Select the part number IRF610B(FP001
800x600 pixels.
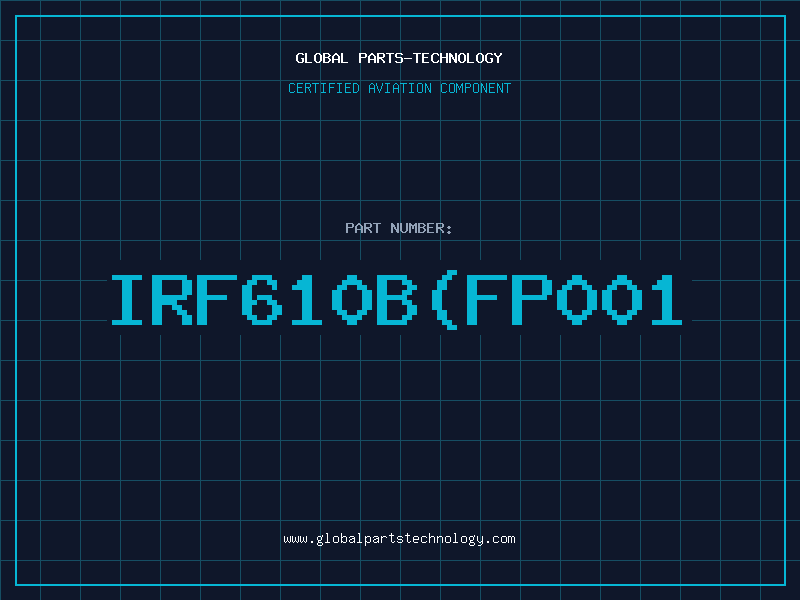tap(397, 301)
